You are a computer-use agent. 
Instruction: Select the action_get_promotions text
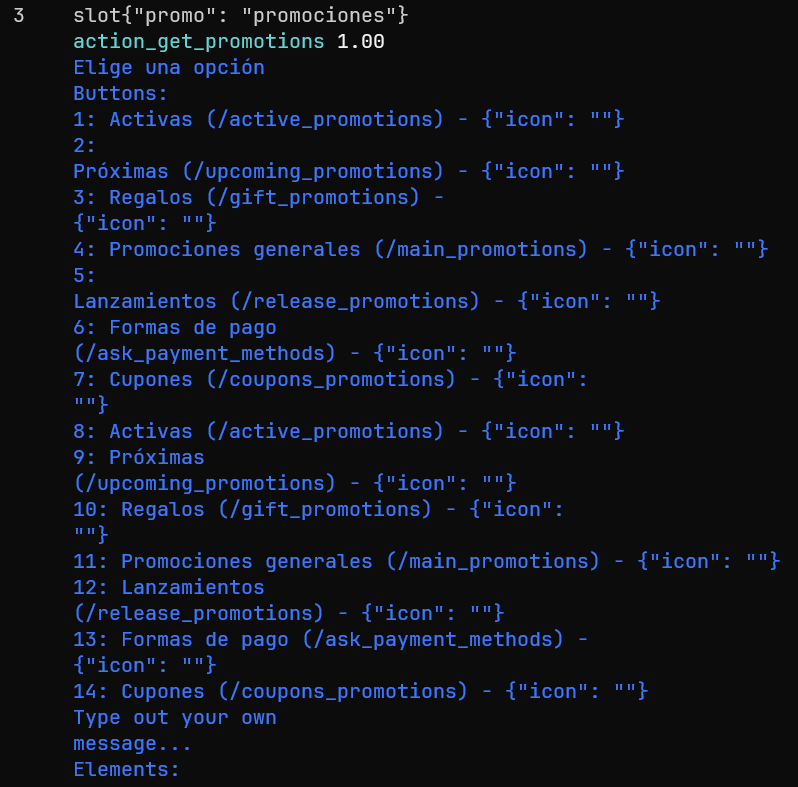pos(198,42)
